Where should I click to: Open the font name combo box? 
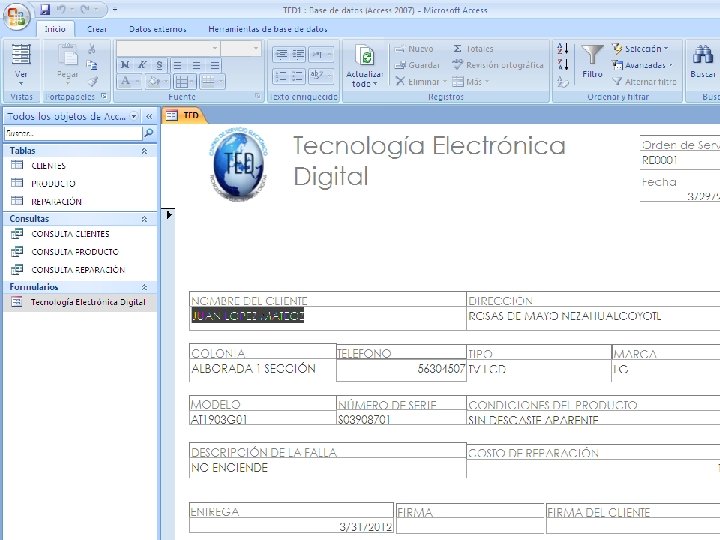click(168, 48)
